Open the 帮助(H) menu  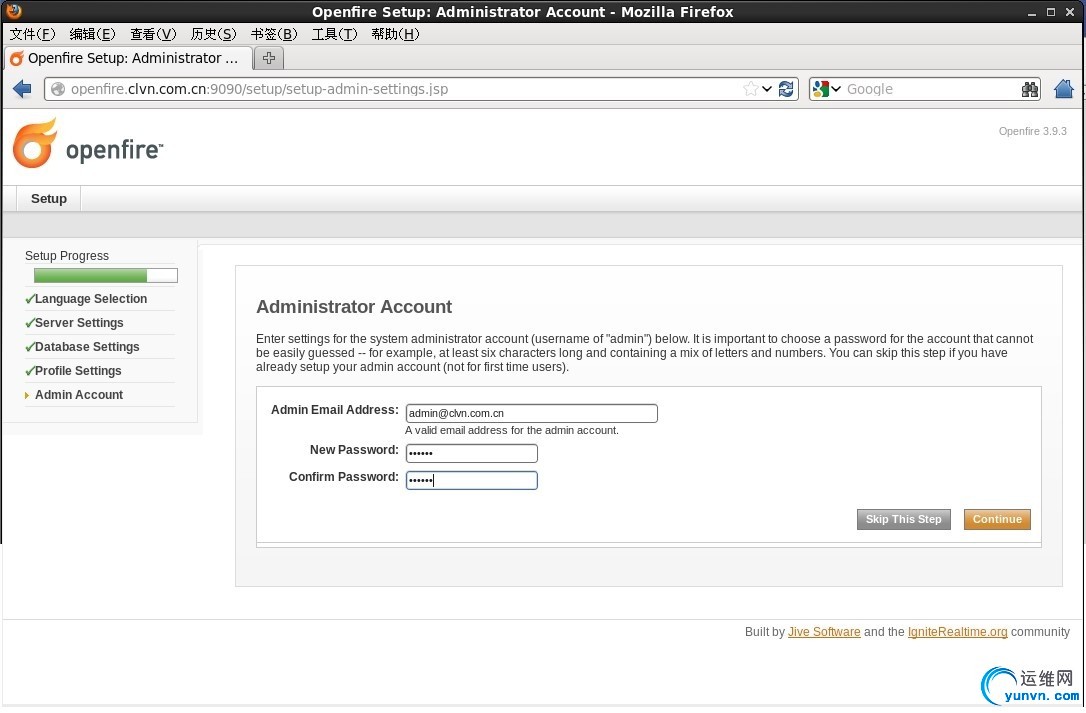[x=395, y=34]
